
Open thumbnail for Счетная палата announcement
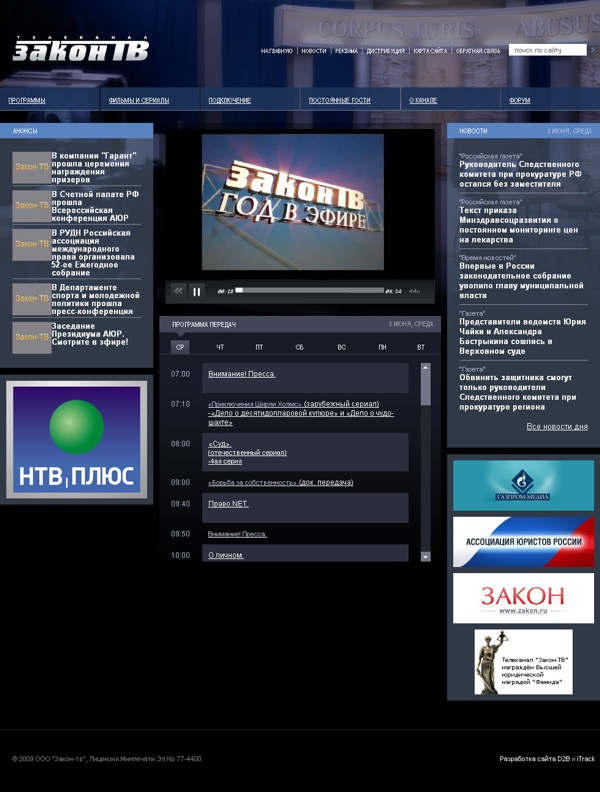pos(31,206)
